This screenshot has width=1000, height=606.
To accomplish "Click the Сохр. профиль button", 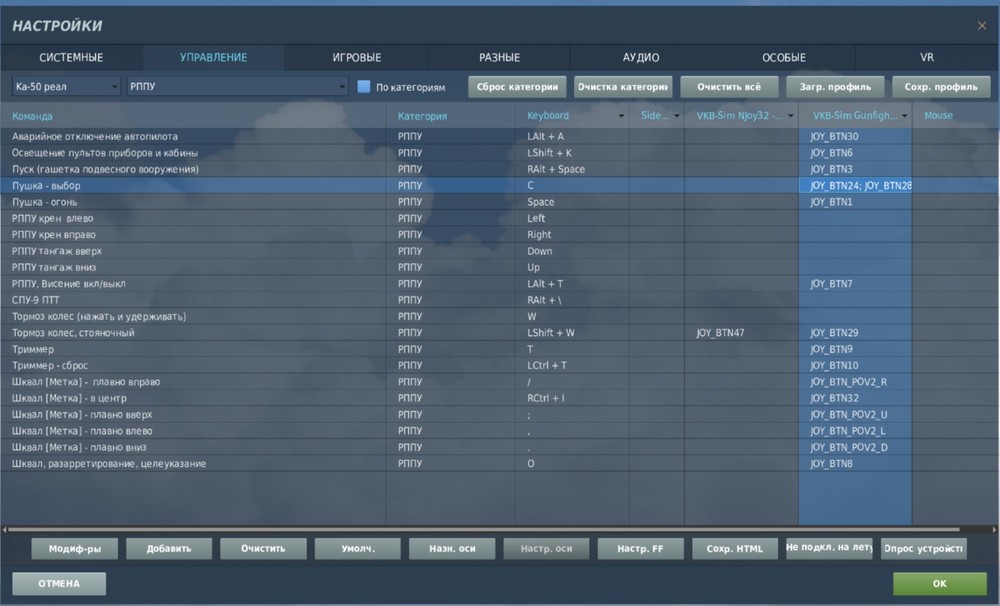I will 941,87.
